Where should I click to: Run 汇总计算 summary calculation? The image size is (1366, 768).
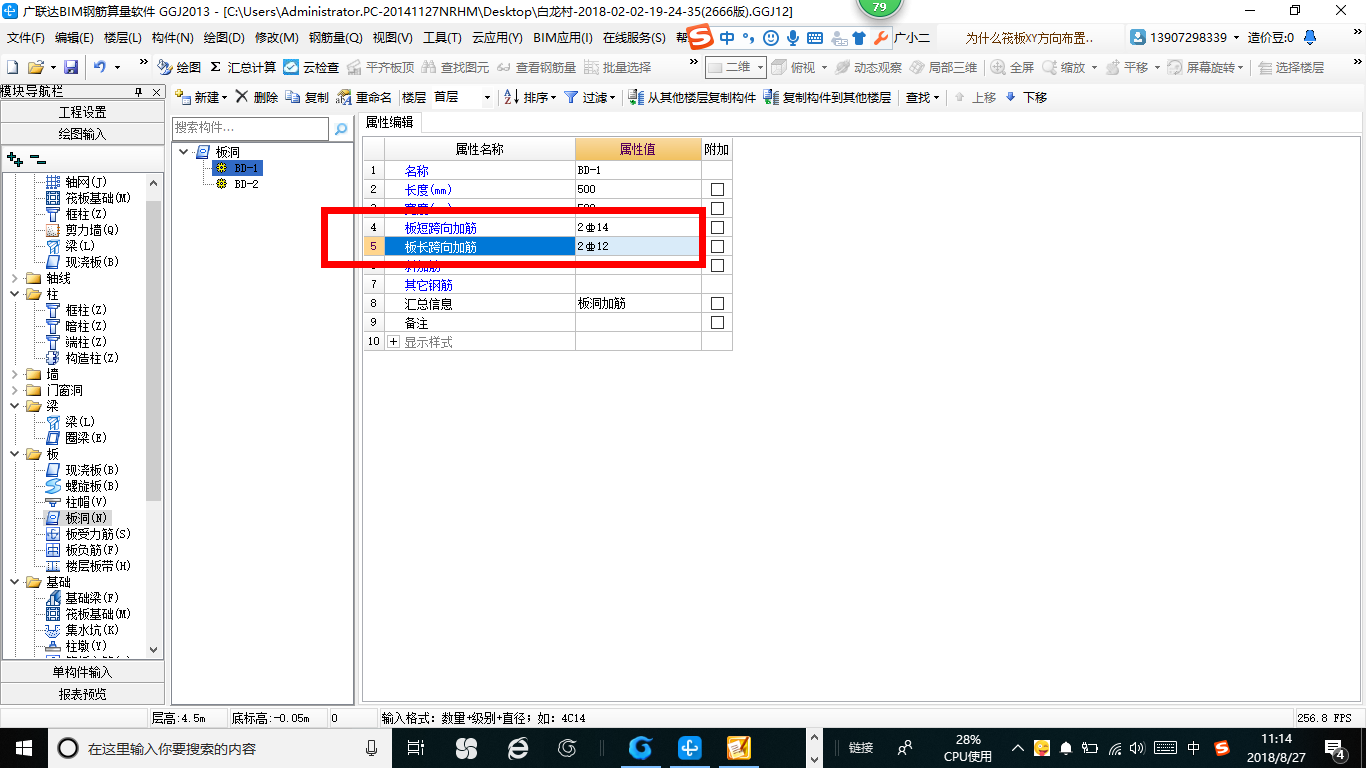[243, 67]
